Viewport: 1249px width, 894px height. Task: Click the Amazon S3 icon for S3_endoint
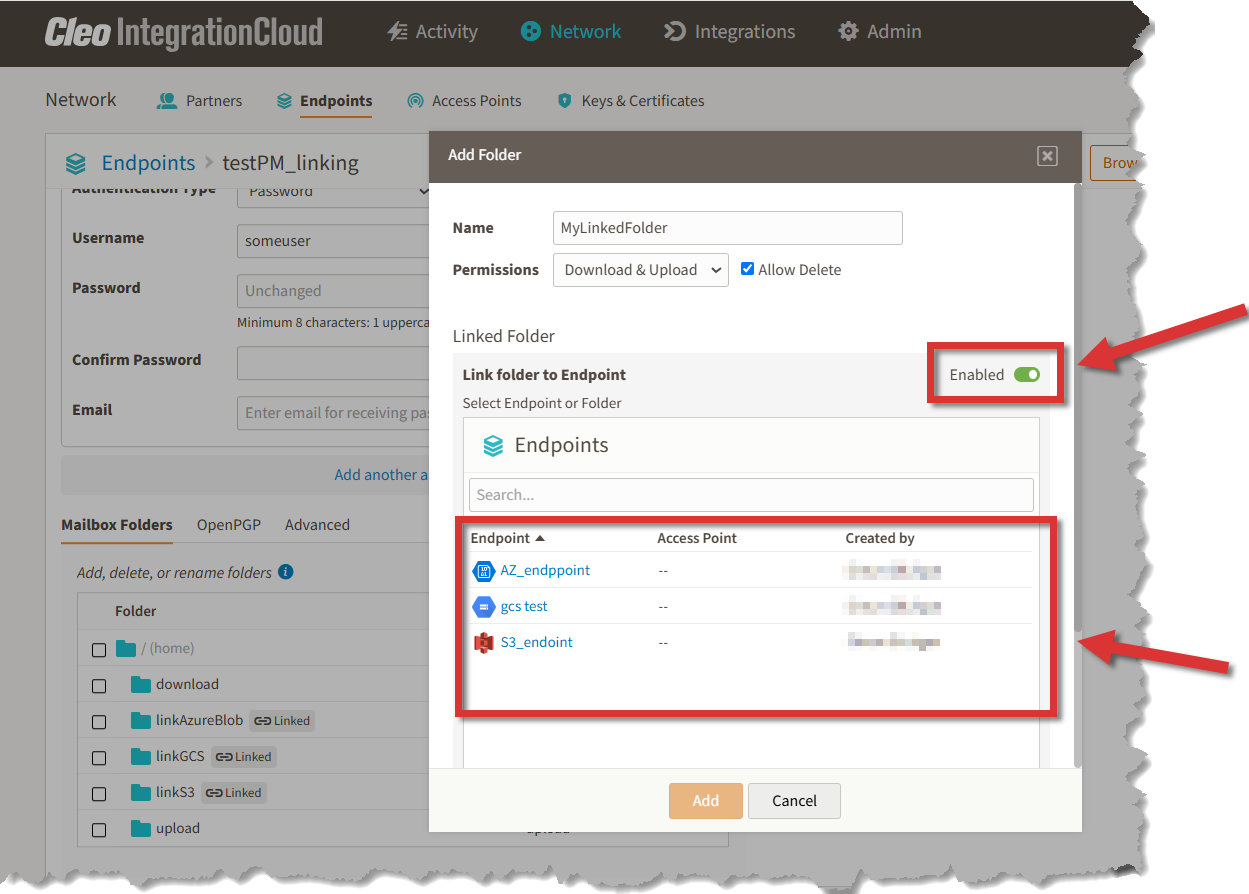click(484, 643)
